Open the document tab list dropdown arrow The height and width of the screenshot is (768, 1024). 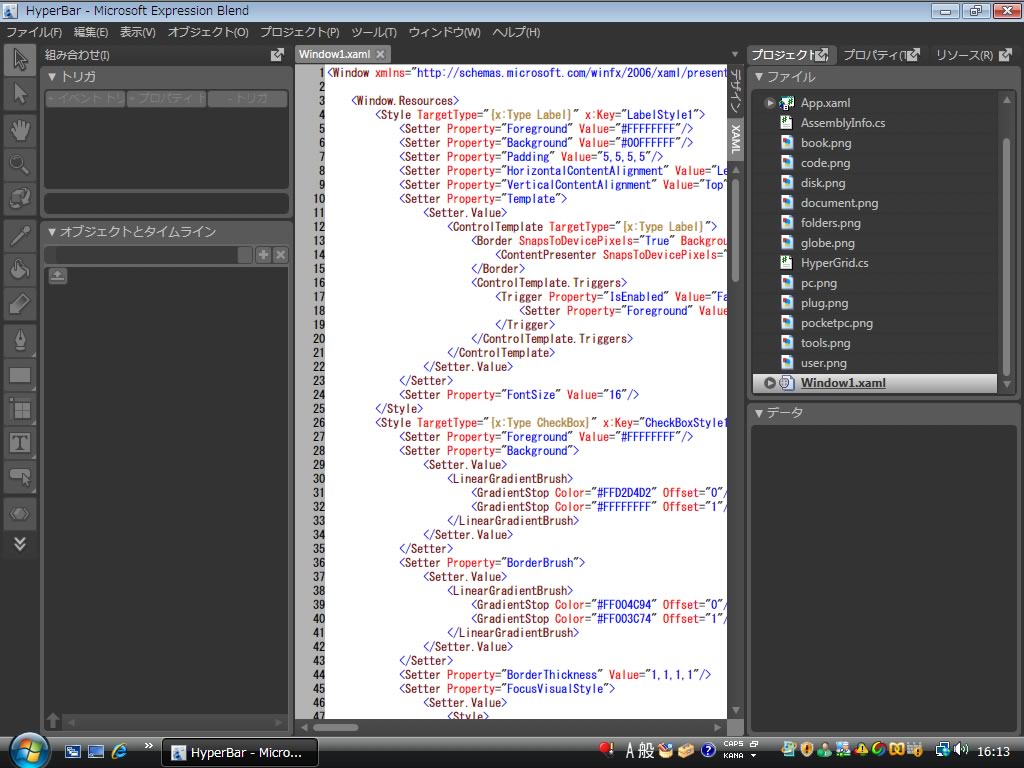click(735, 54)
